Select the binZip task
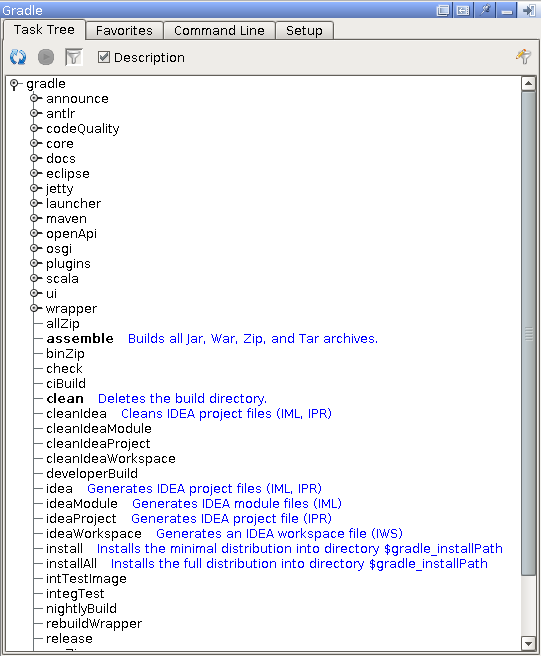 coord(65,354)
